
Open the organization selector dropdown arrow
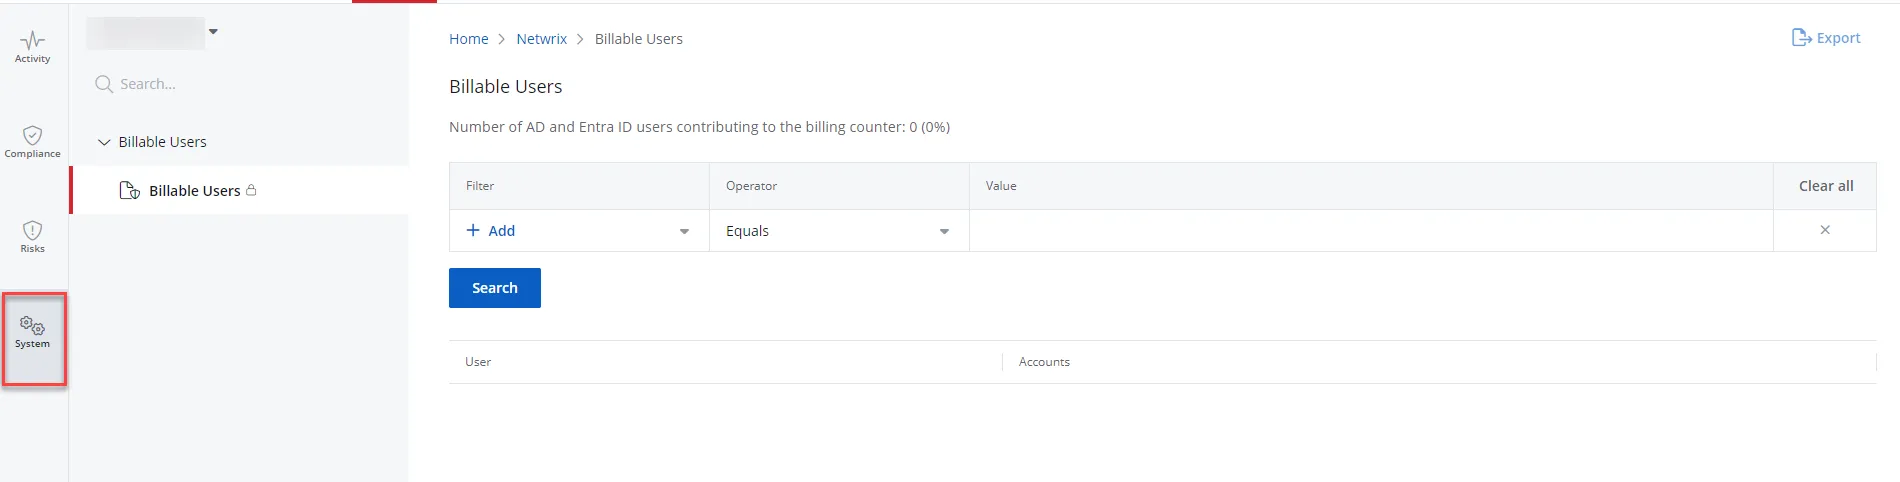(213, 32)
